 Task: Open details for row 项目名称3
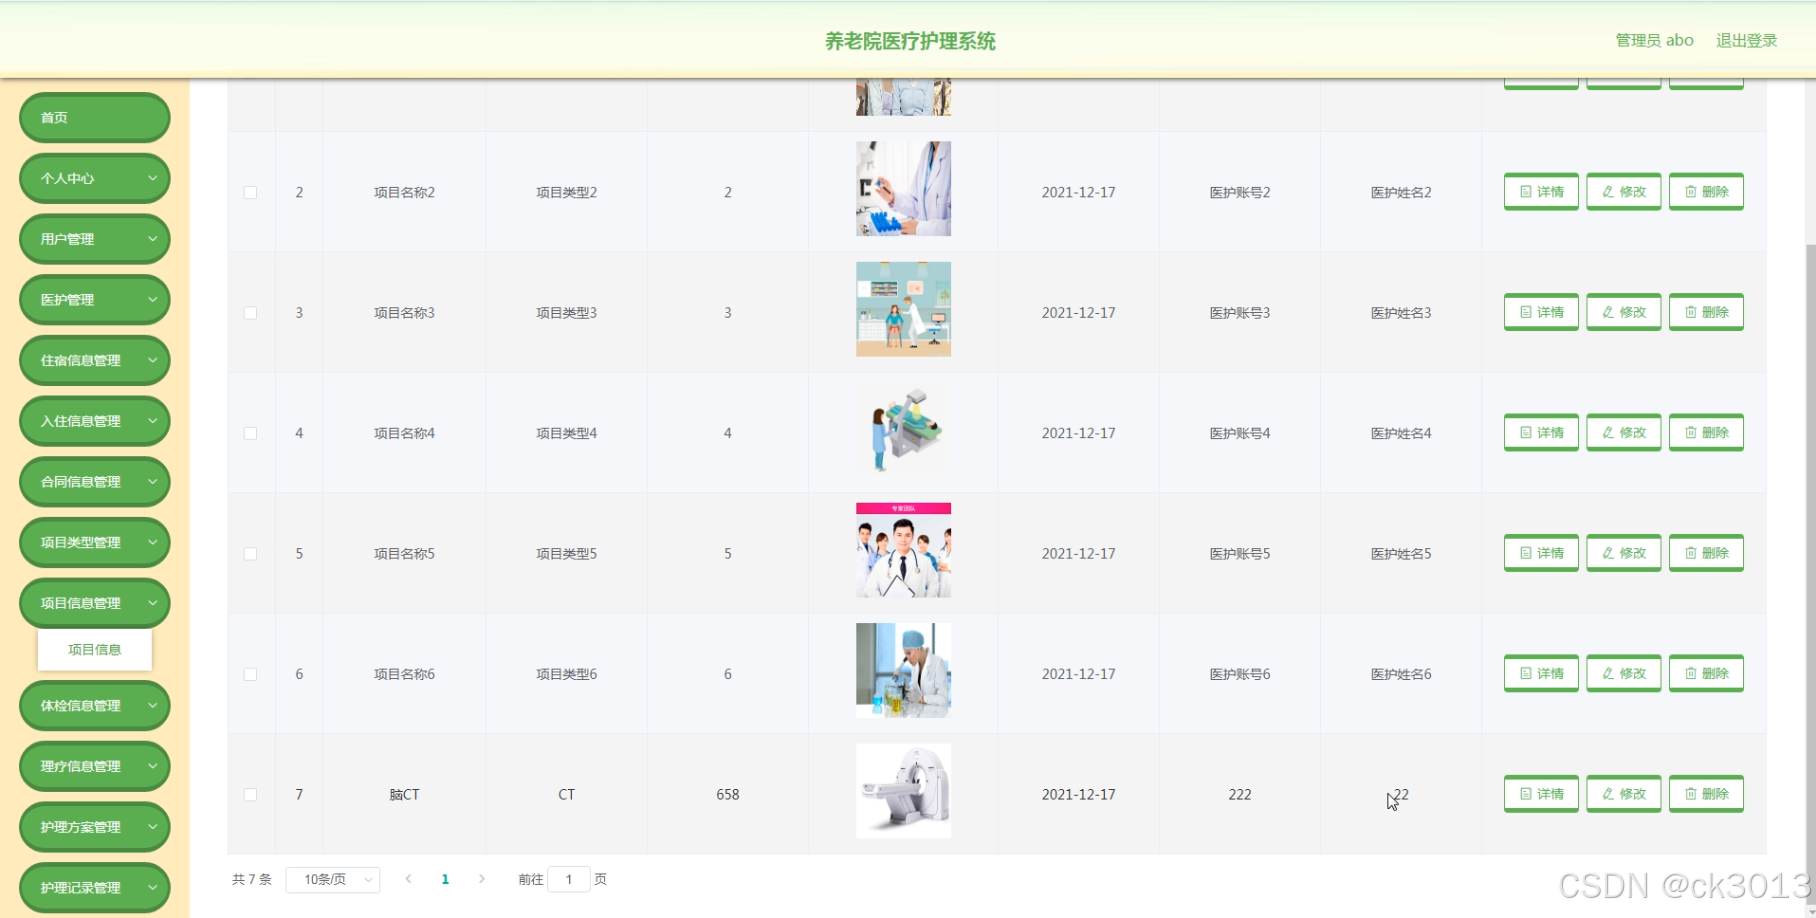coord(1541,312)
